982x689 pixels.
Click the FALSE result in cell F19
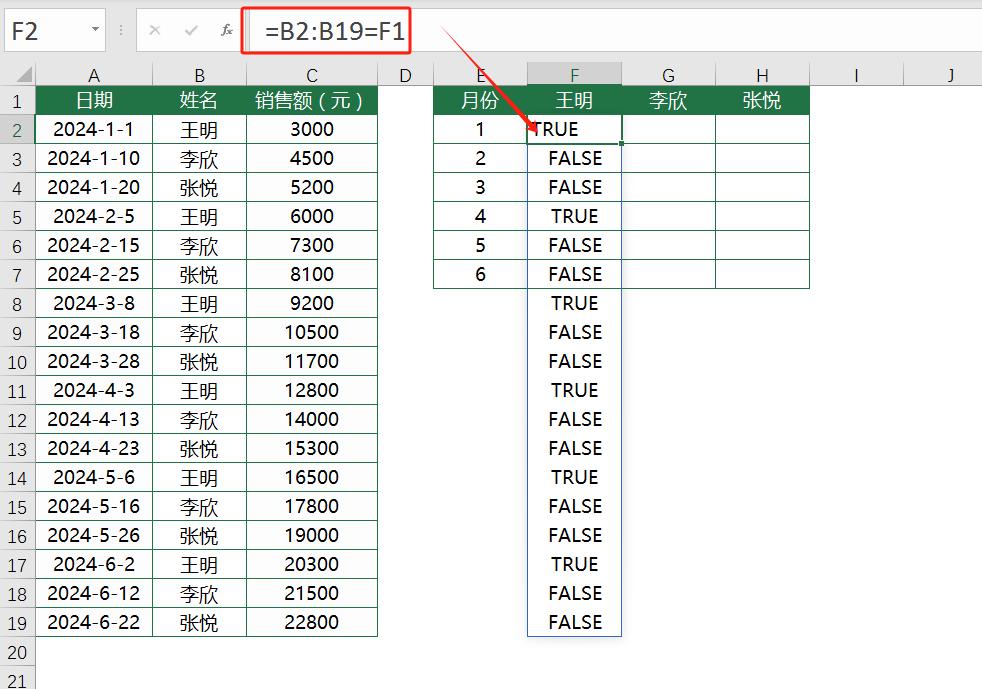point(574,623)
